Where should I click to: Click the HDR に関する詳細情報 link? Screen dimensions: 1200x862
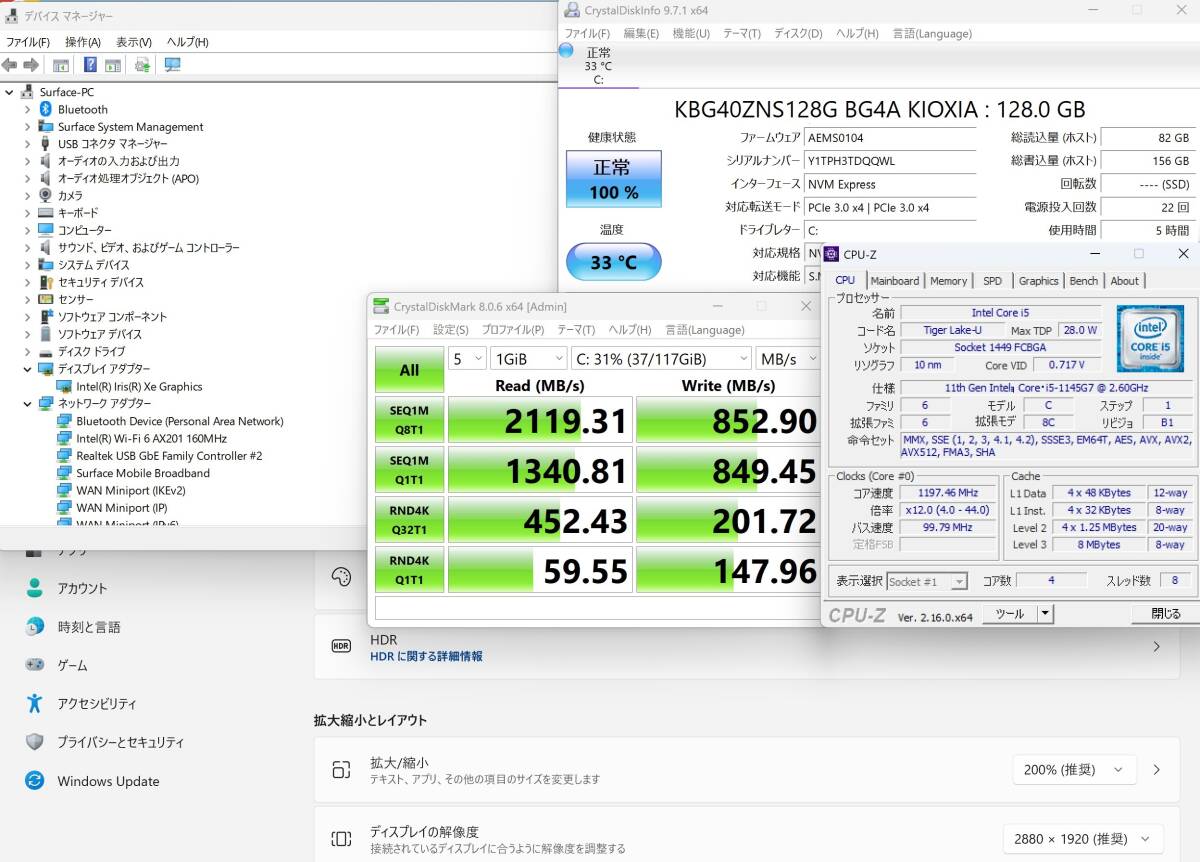426,657
